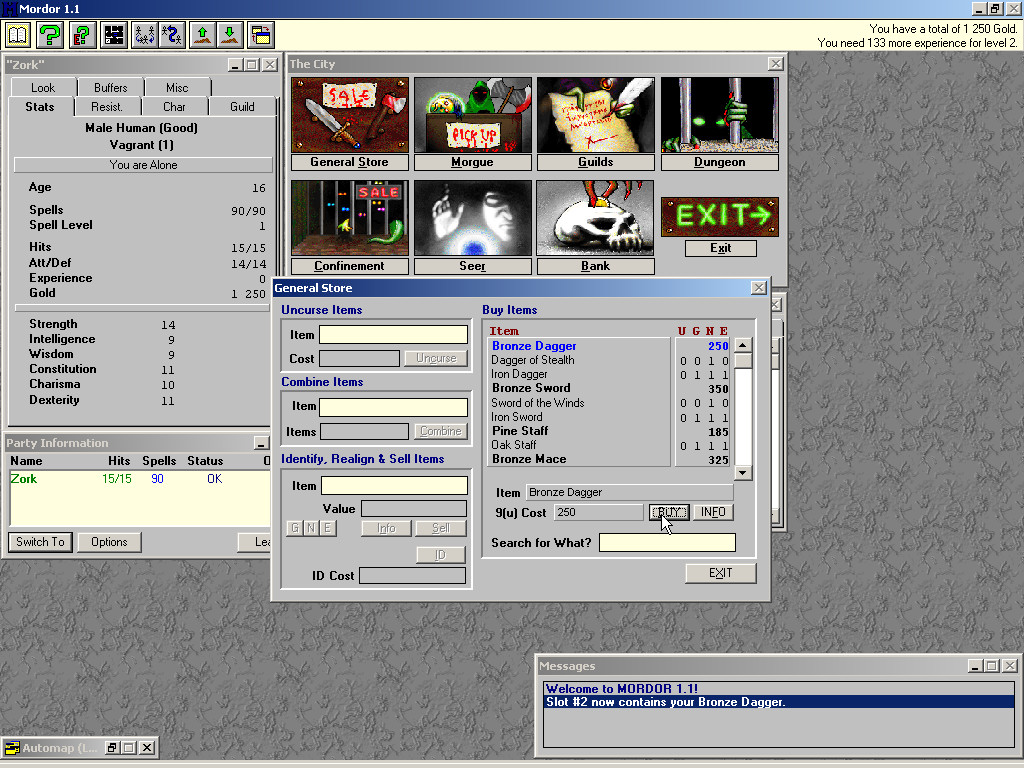Click the Morgue pick up picture
Image resolution: width=1024 pixels, height=768 pixels.
473,114
